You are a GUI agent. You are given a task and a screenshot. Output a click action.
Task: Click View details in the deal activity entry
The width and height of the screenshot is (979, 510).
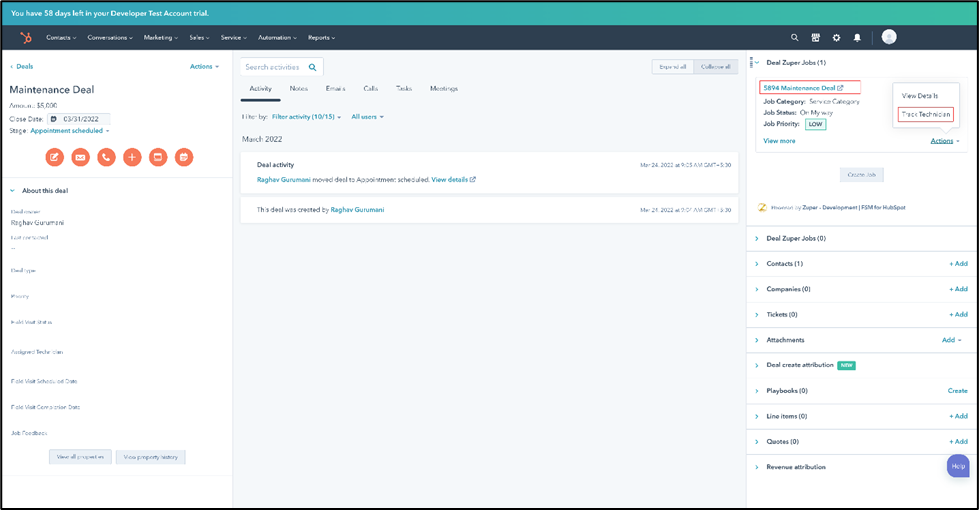point(453,180)
